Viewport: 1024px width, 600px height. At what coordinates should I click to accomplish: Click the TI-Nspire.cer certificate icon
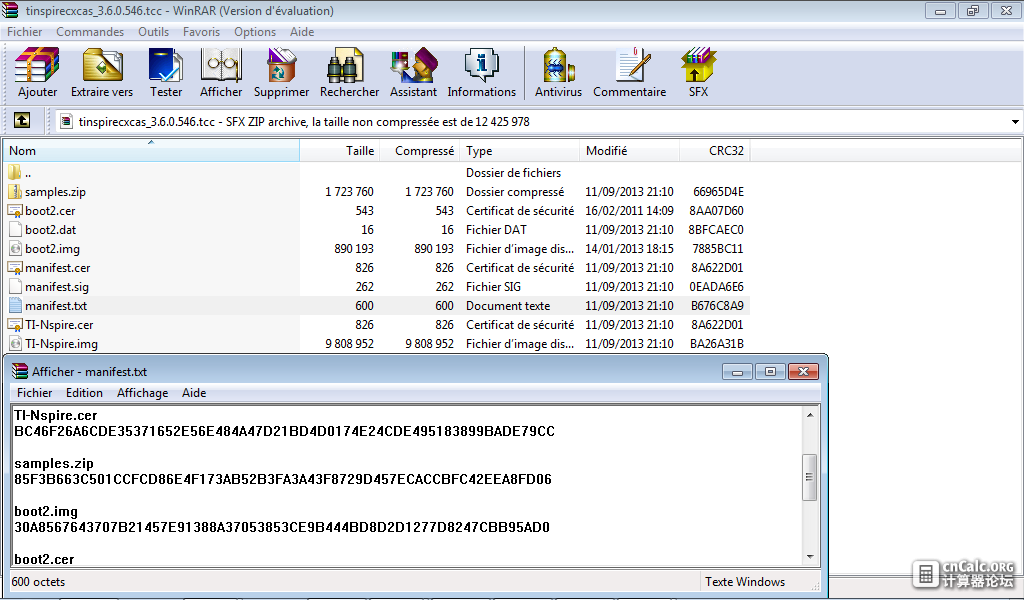[15, 324]
